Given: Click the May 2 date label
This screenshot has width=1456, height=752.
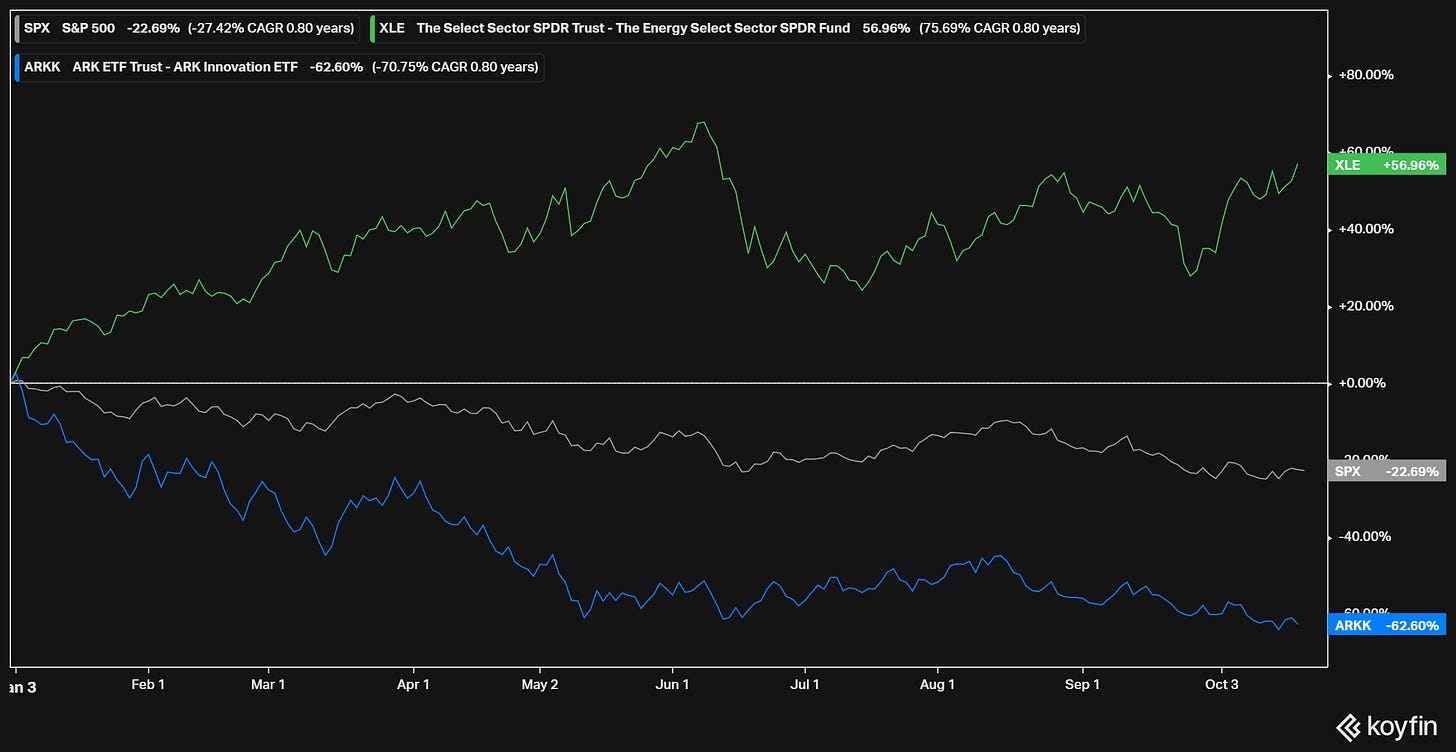Looking at the screenshot, I should pyautogui.click(x=539, y=685).
